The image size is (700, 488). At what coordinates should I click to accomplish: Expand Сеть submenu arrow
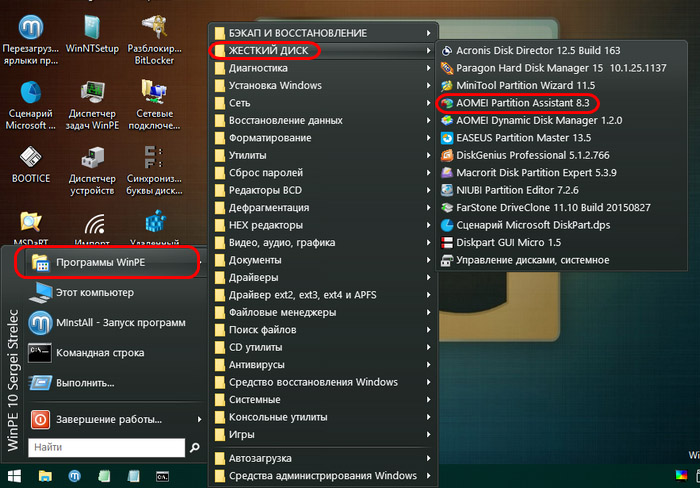pyautogui.click(x=428, y=103)
